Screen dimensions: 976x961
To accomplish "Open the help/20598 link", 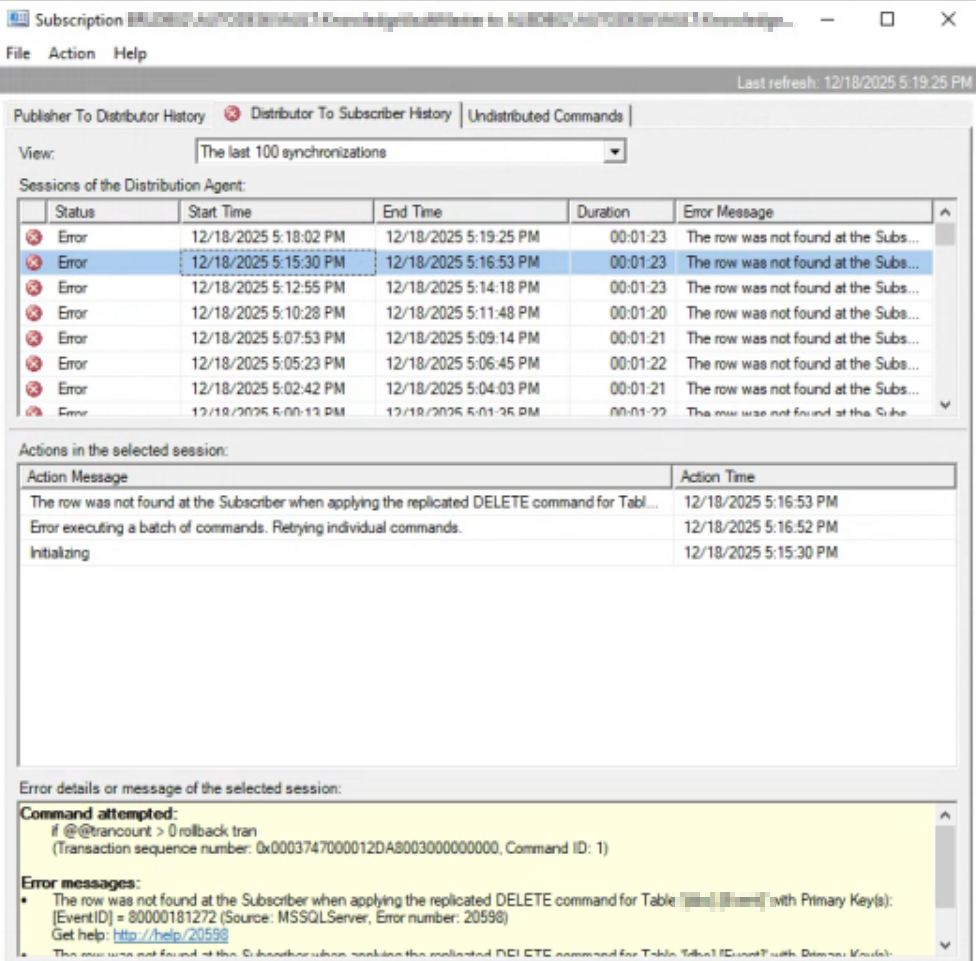I will [x=171, y=935].
